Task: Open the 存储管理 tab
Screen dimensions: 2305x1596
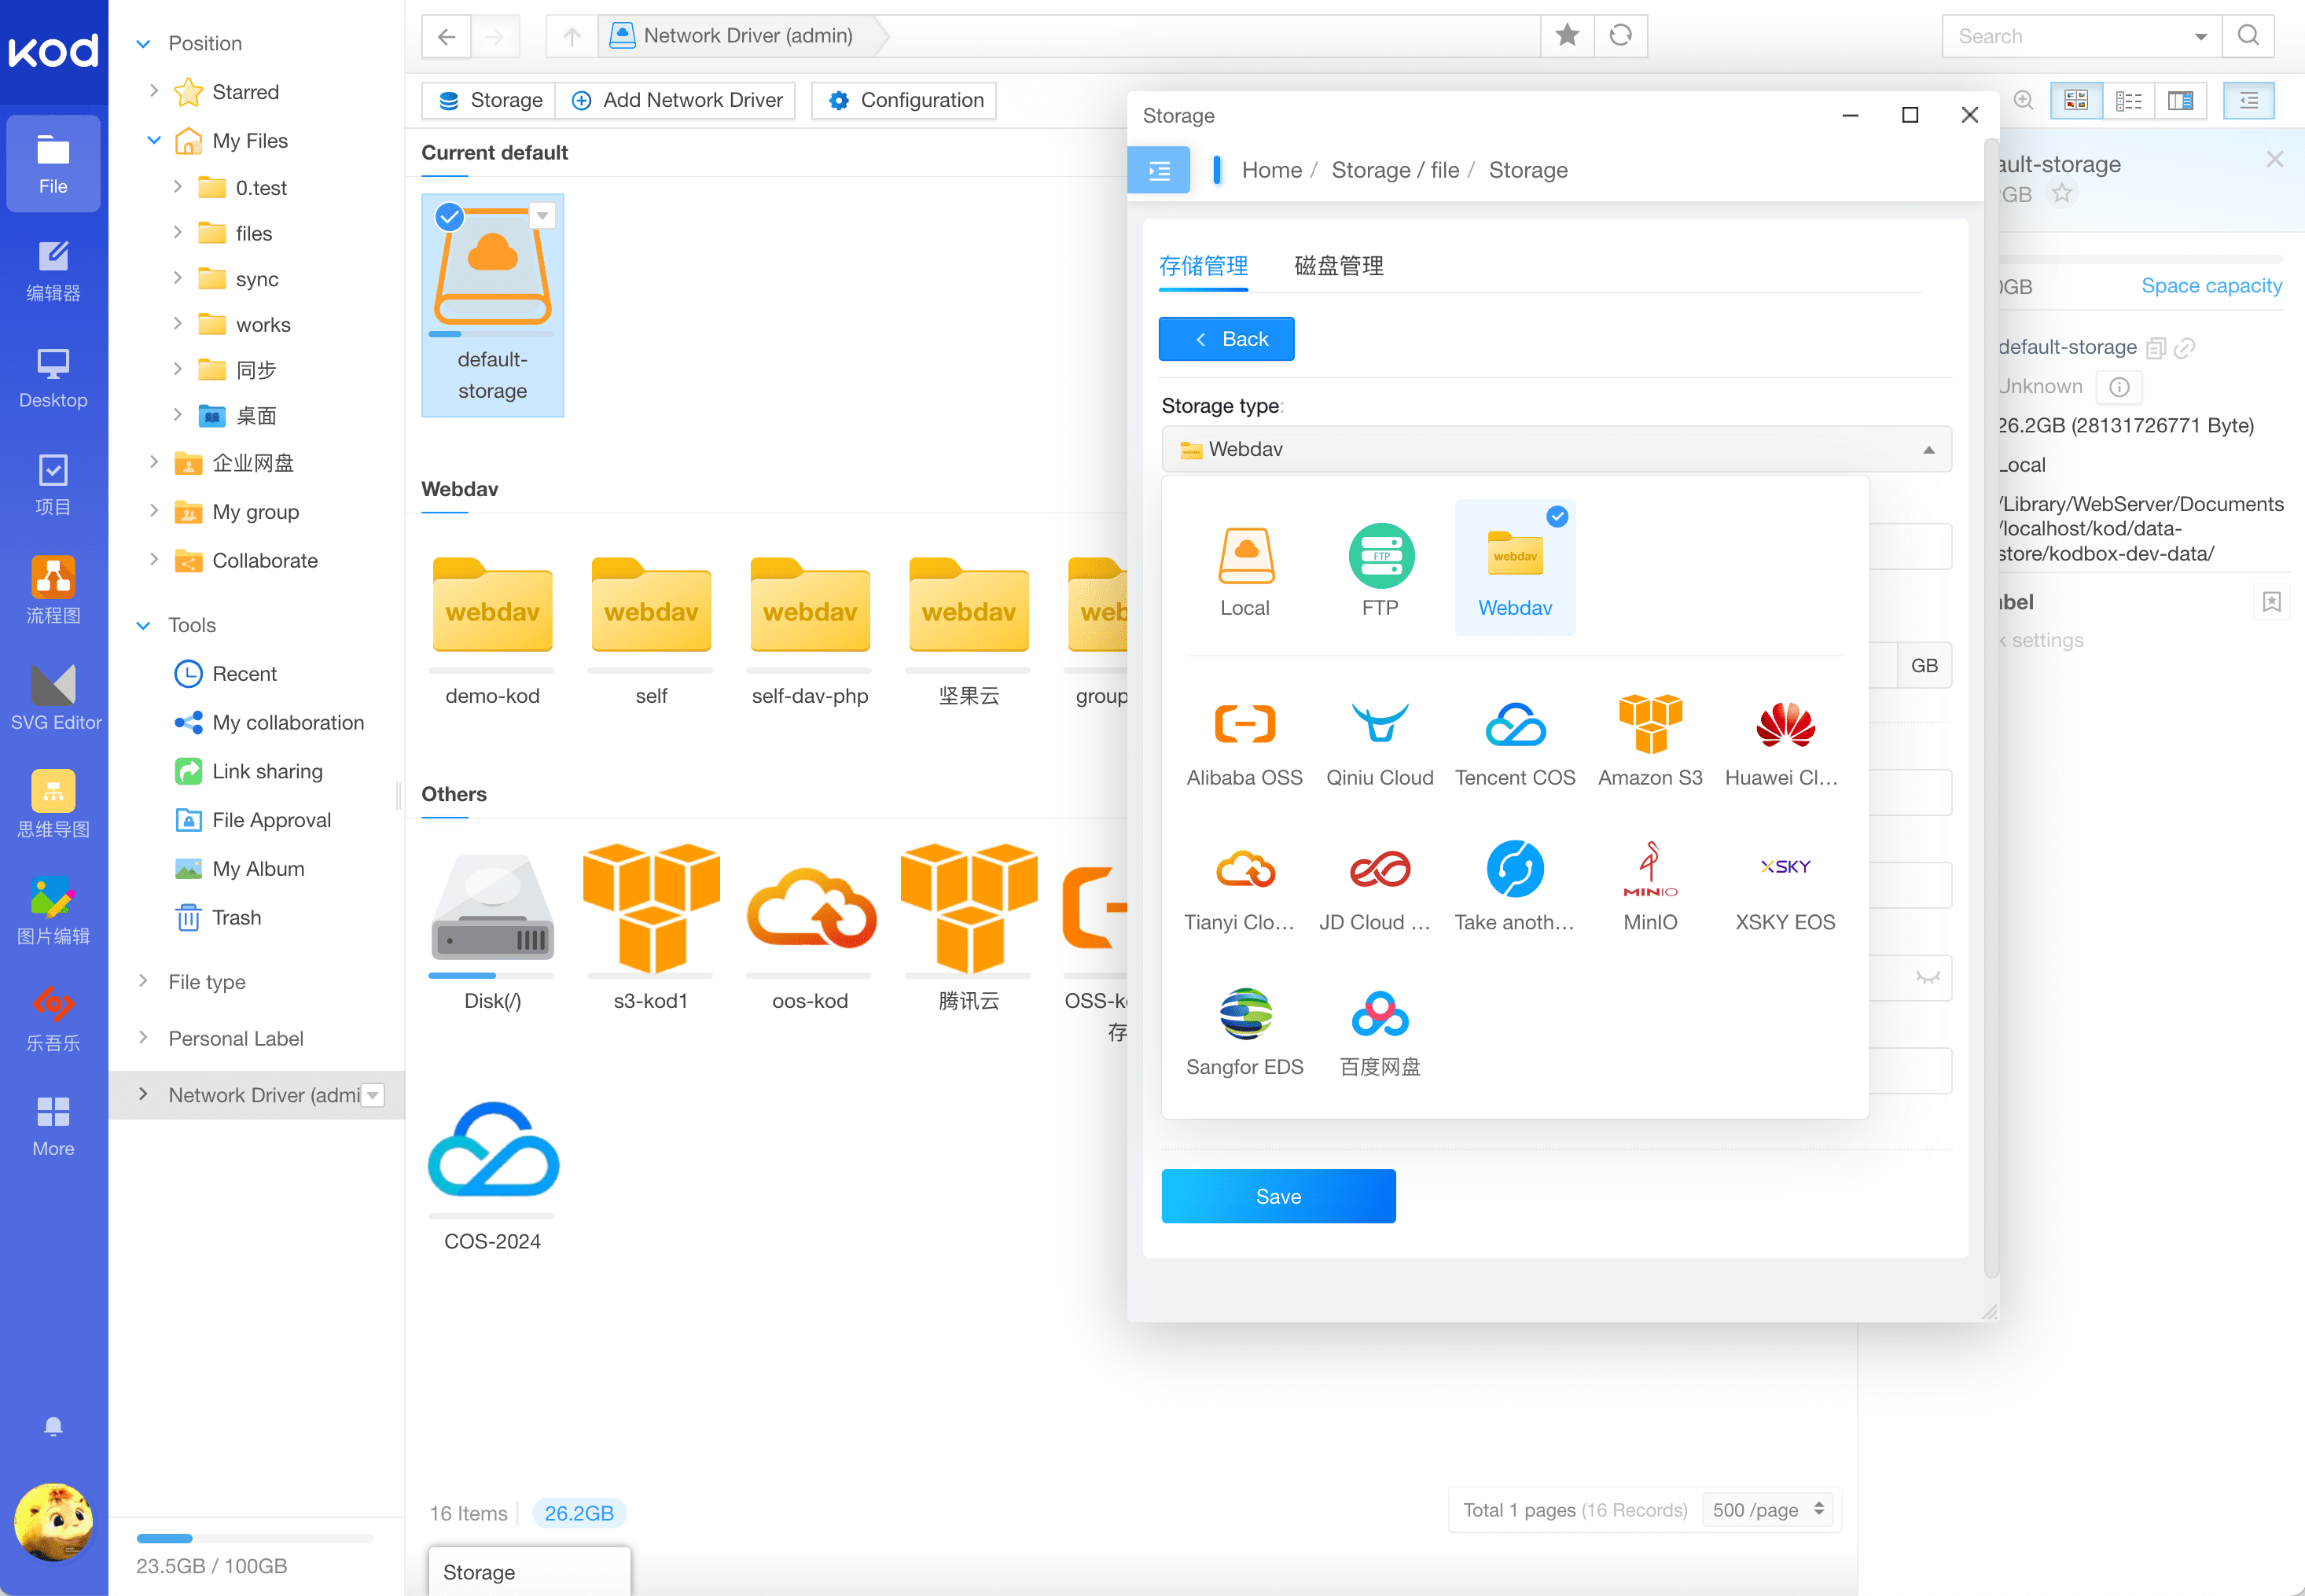Action: point(1203,265)
